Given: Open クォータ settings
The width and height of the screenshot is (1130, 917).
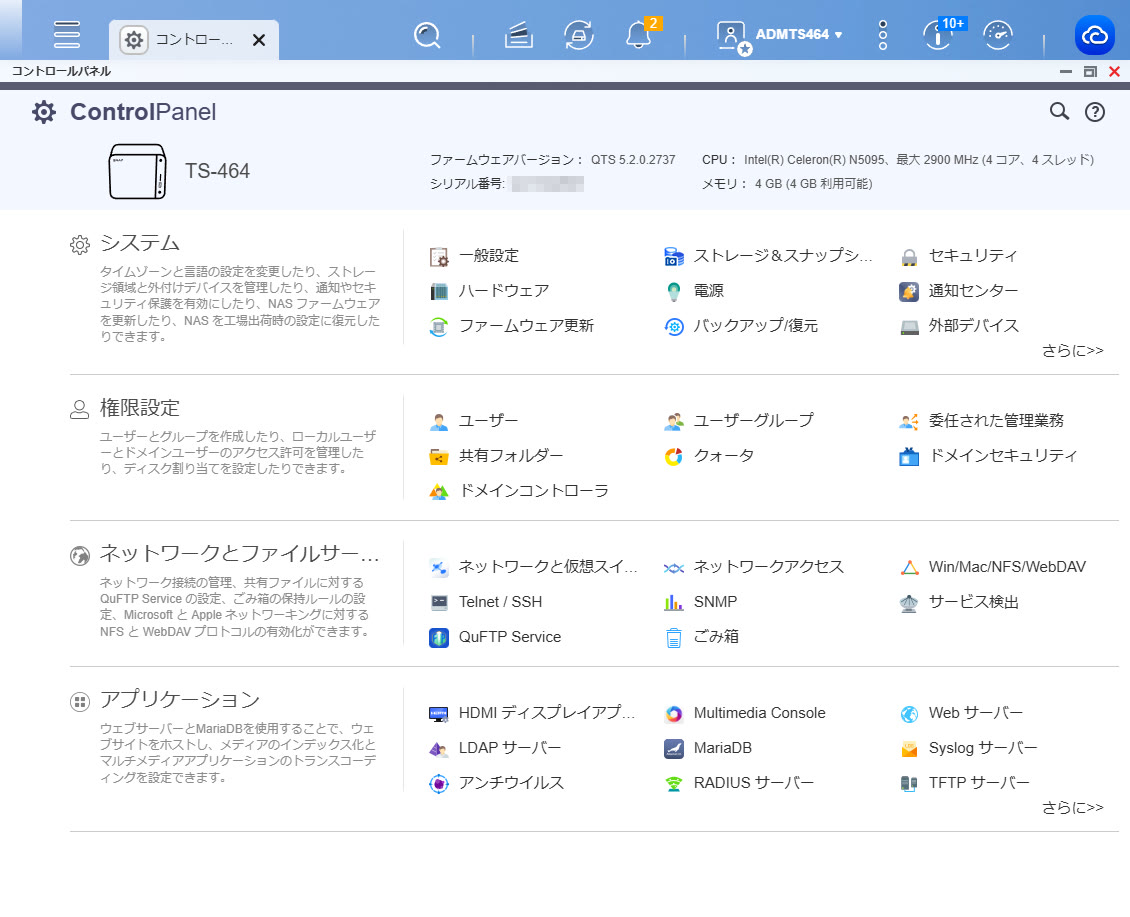Looking at the screenshot, I should pos(709,456).
